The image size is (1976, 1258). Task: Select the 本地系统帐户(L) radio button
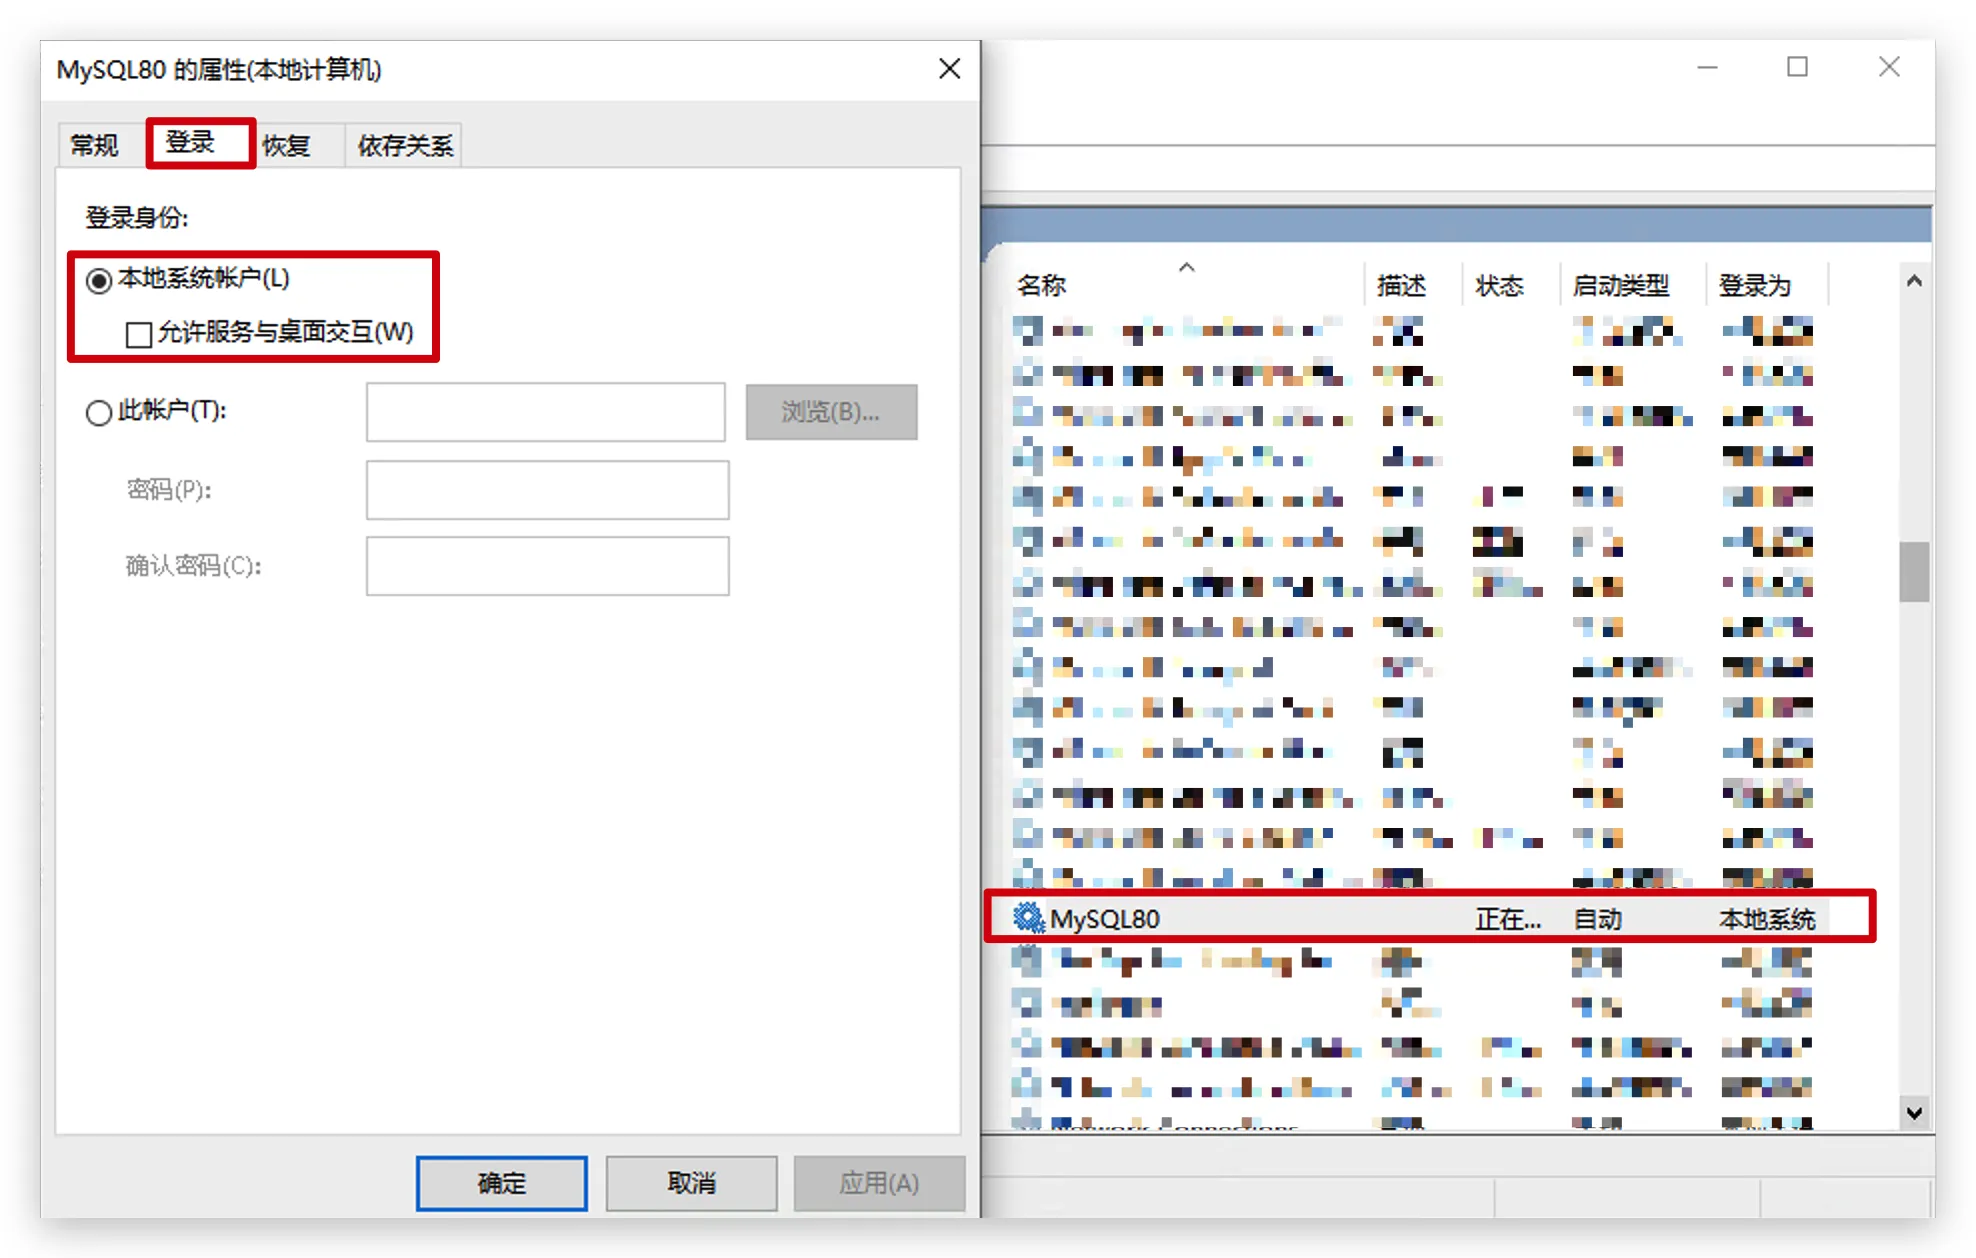click(x=99, y=280)
